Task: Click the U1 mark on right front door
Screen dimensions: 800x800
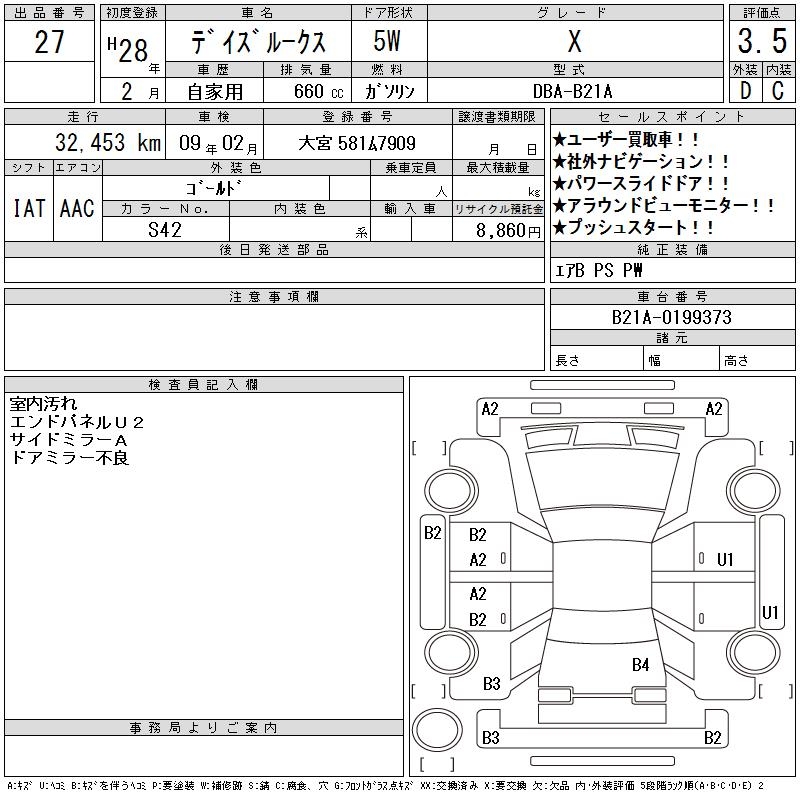Action: coord(725,560)
